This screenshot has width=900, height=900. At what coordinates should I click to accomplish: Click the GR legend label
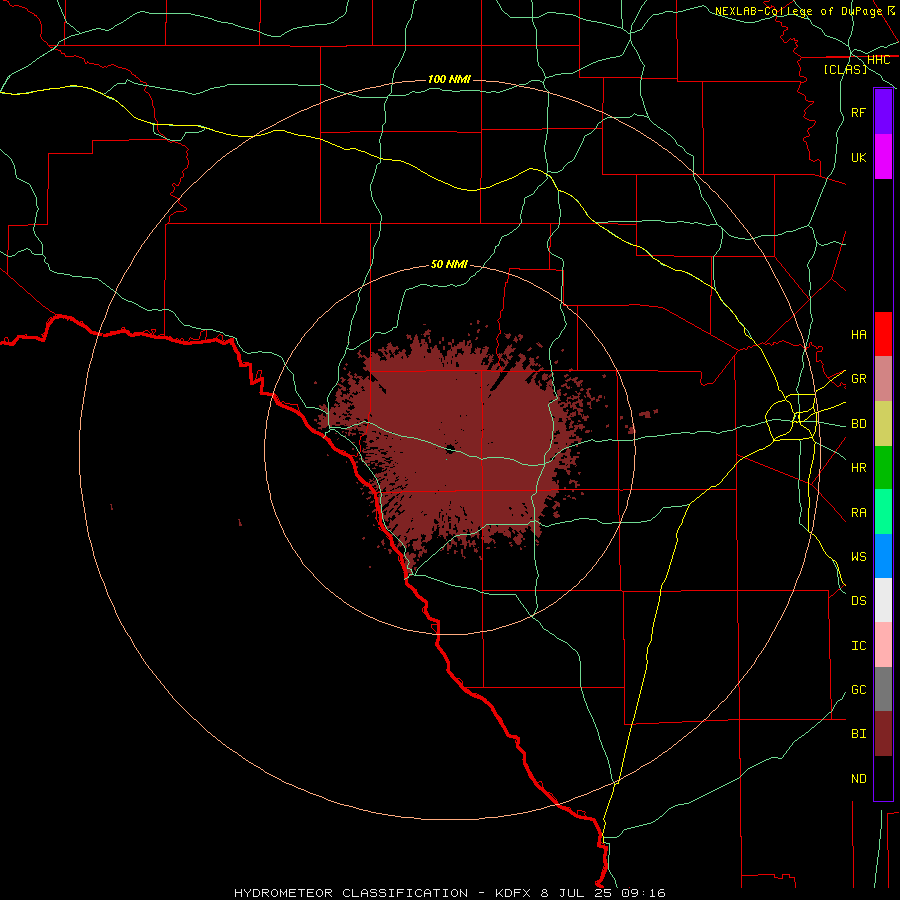[x=858, y=379]
